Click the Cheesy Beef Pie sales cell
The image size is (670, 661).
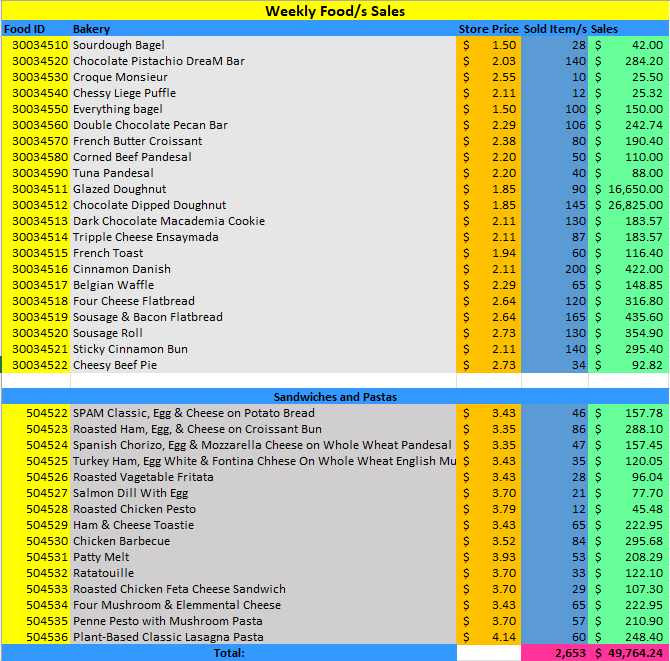coord(628,365)
